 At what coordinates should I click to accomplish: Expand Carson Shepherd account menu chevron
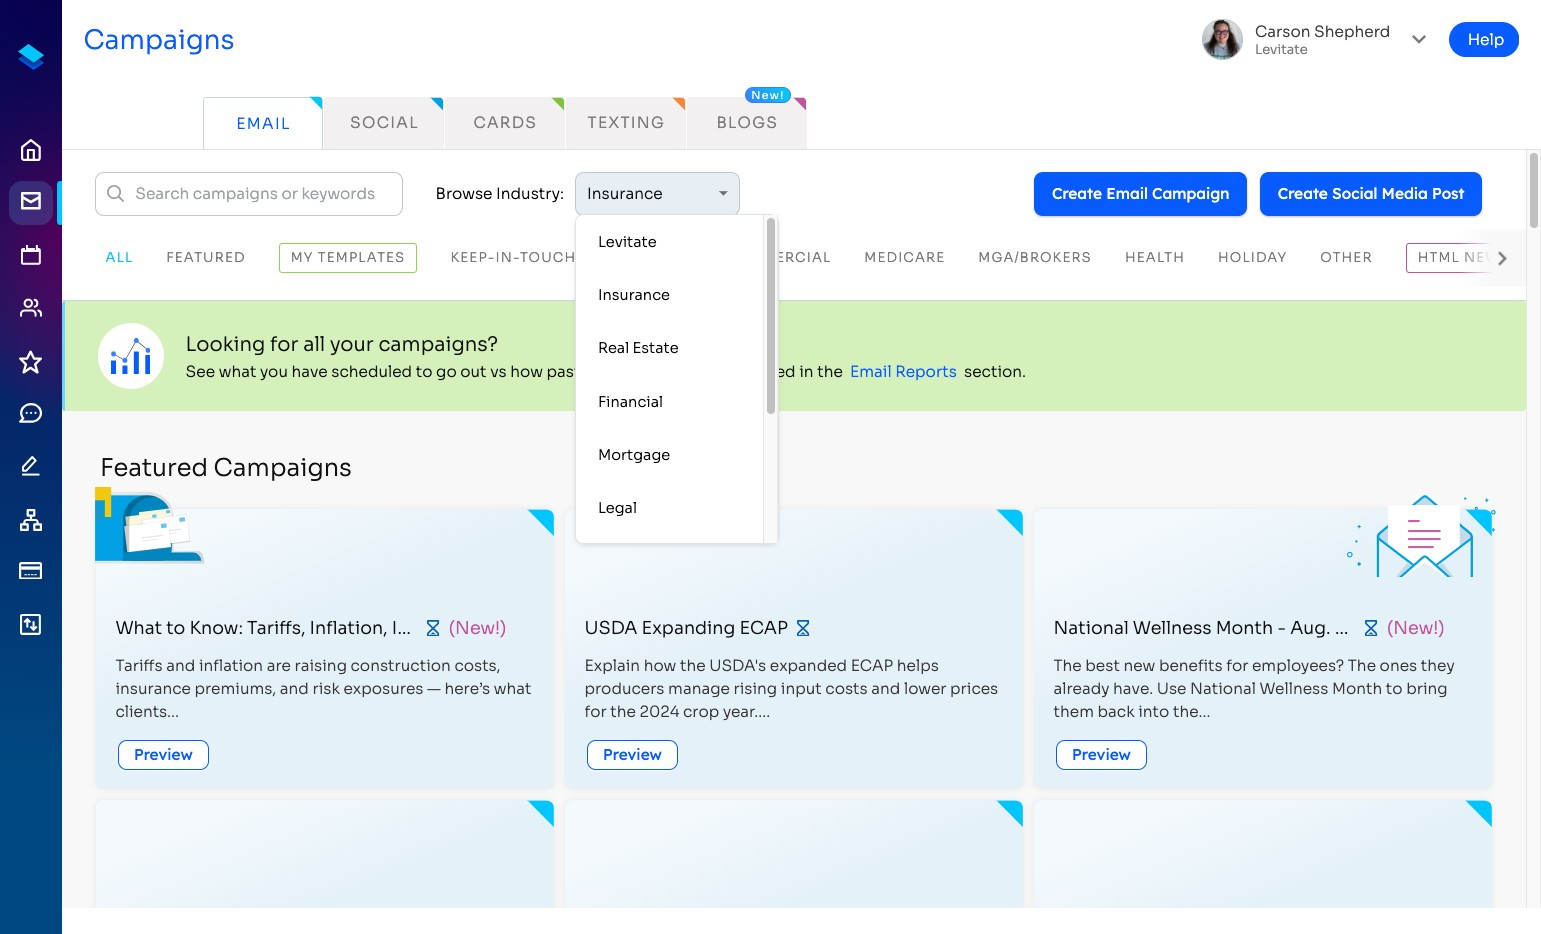[x=1419, y=40]
